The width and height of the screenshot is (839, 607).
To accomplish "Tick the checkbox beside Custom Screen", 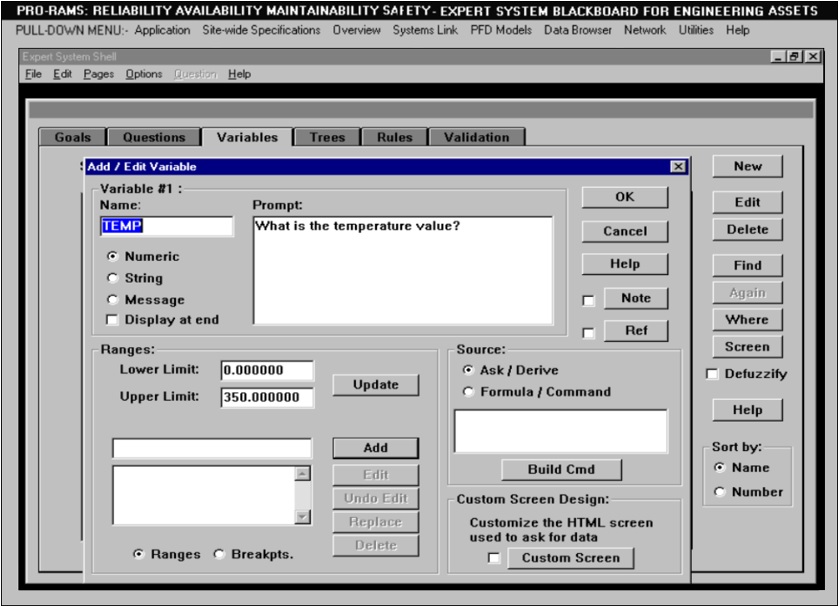I will [494, 558].
